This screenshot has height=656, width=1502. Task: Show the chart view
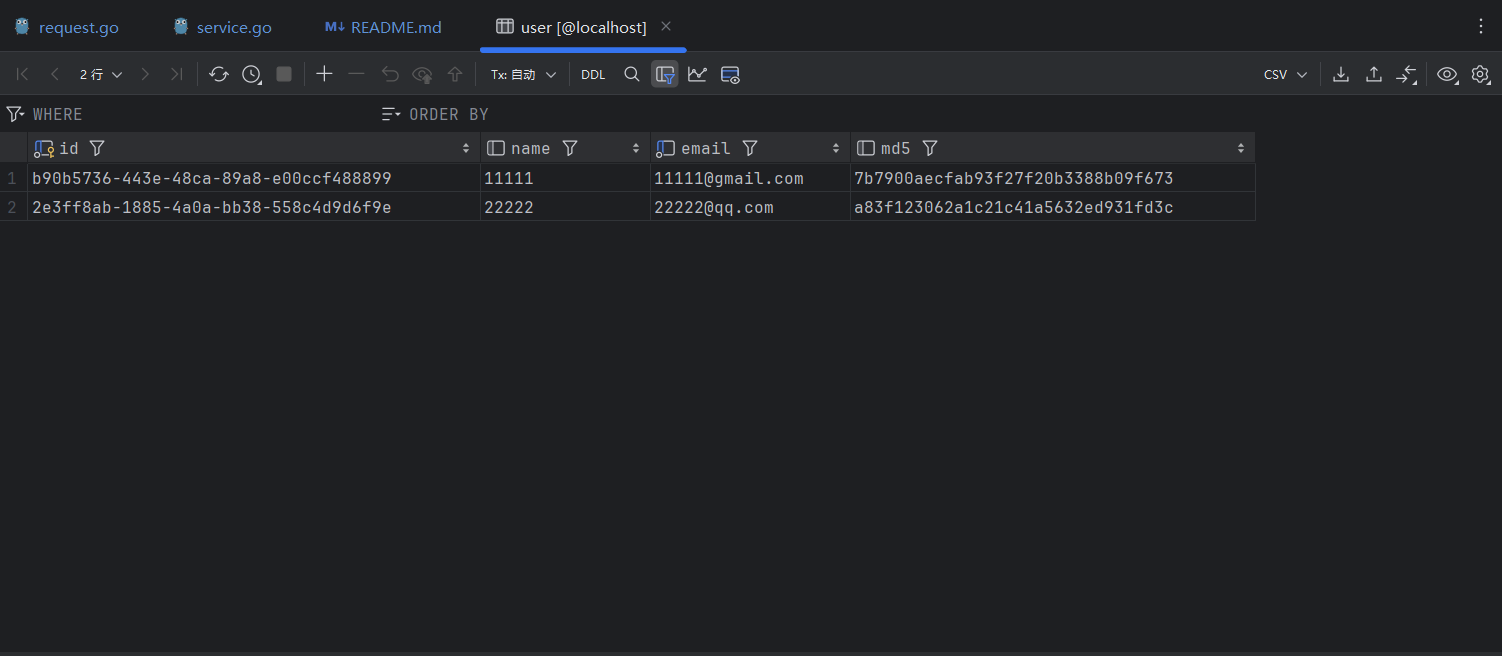[x=697, y=74]
